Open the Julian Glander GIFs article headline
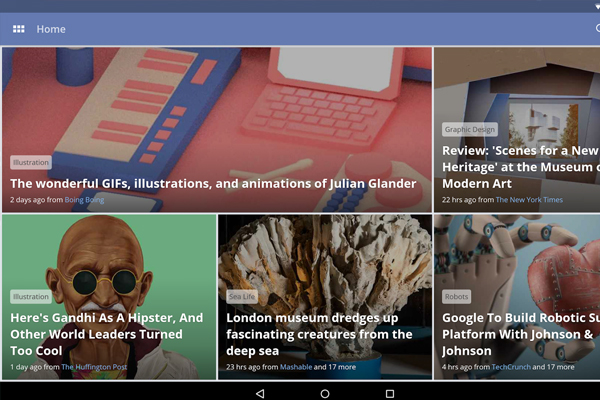This screenshot has width=600, height=400. coord(213,184)
